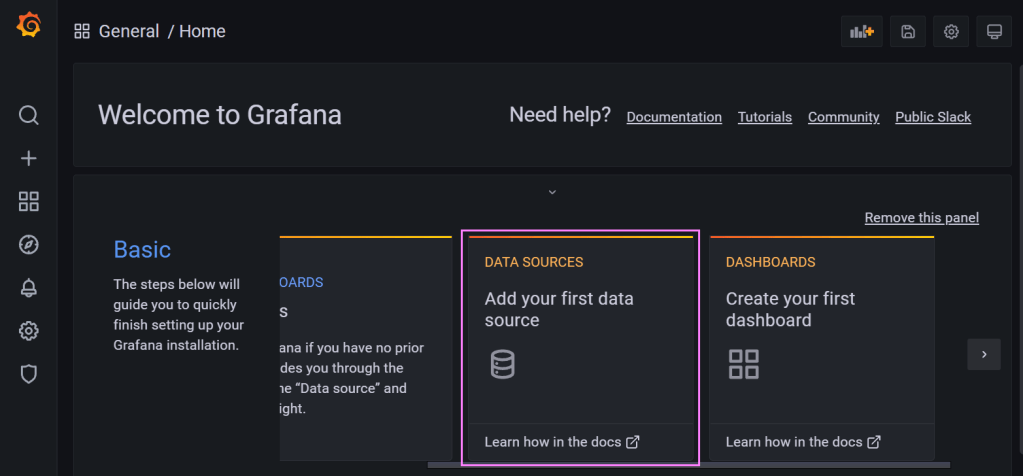Open the Community link
This screenshot has height=476, width=1023.
point(844,117)
